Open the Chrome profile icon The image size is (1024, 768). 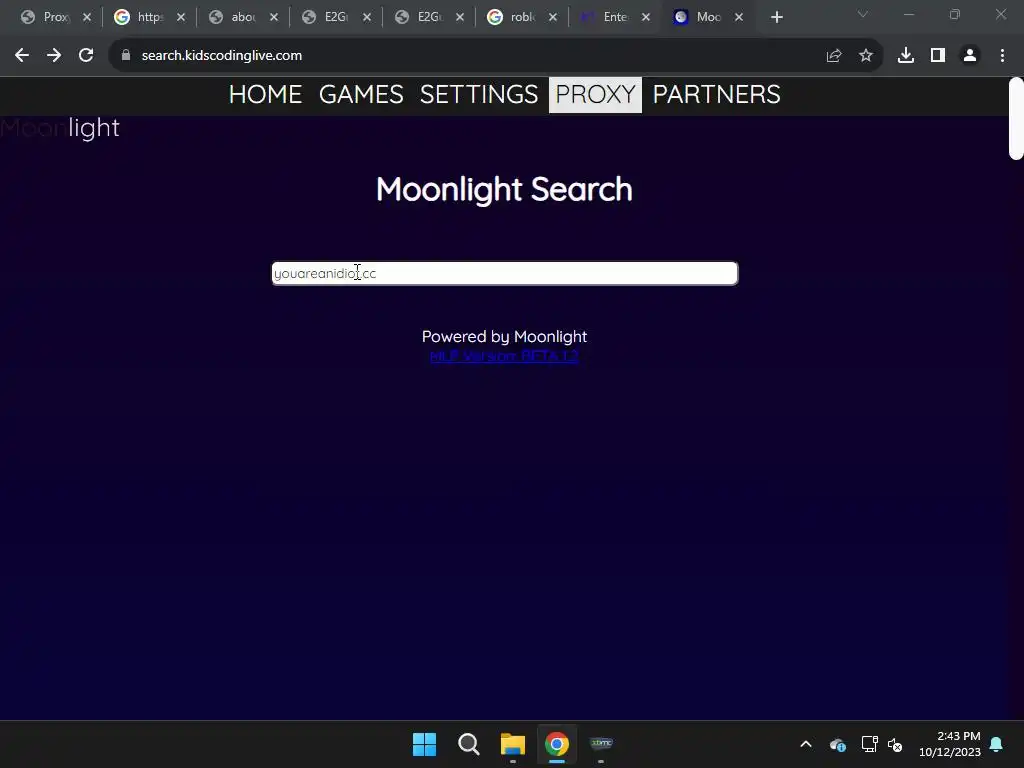(970, 56)
